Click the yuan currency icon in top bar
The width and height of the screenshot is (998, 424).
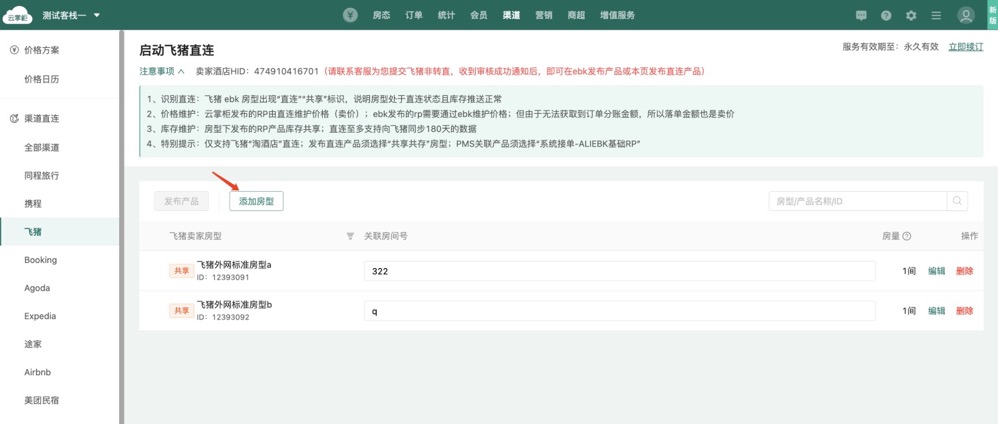350,15
